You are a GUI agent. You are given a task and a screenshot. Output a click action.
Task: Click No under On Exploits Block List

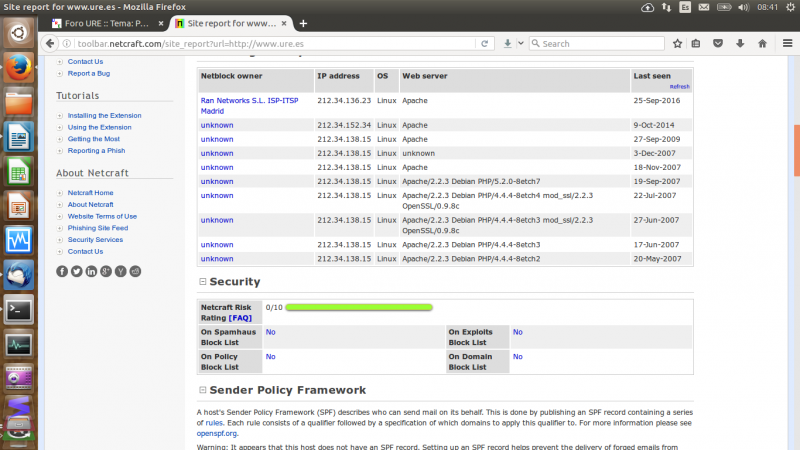coord(517,332)
